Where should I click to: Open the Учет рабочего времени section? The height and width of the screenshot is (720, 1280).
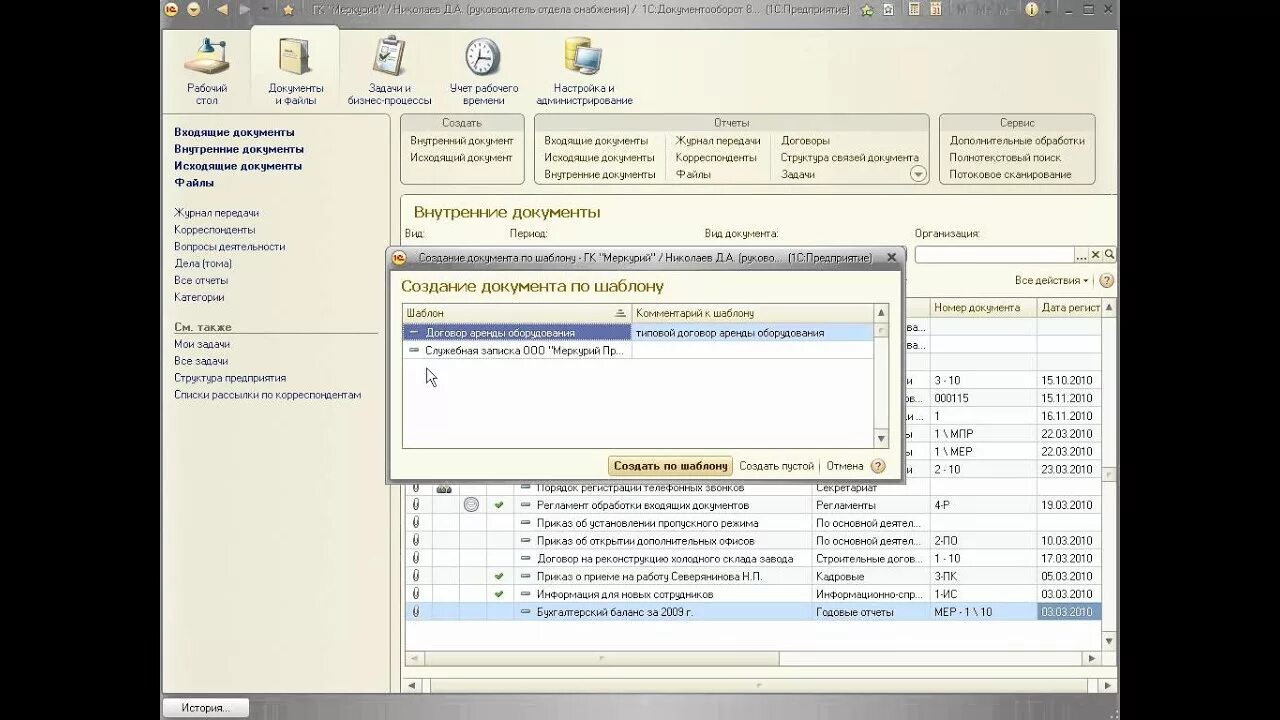click(483, 71)
